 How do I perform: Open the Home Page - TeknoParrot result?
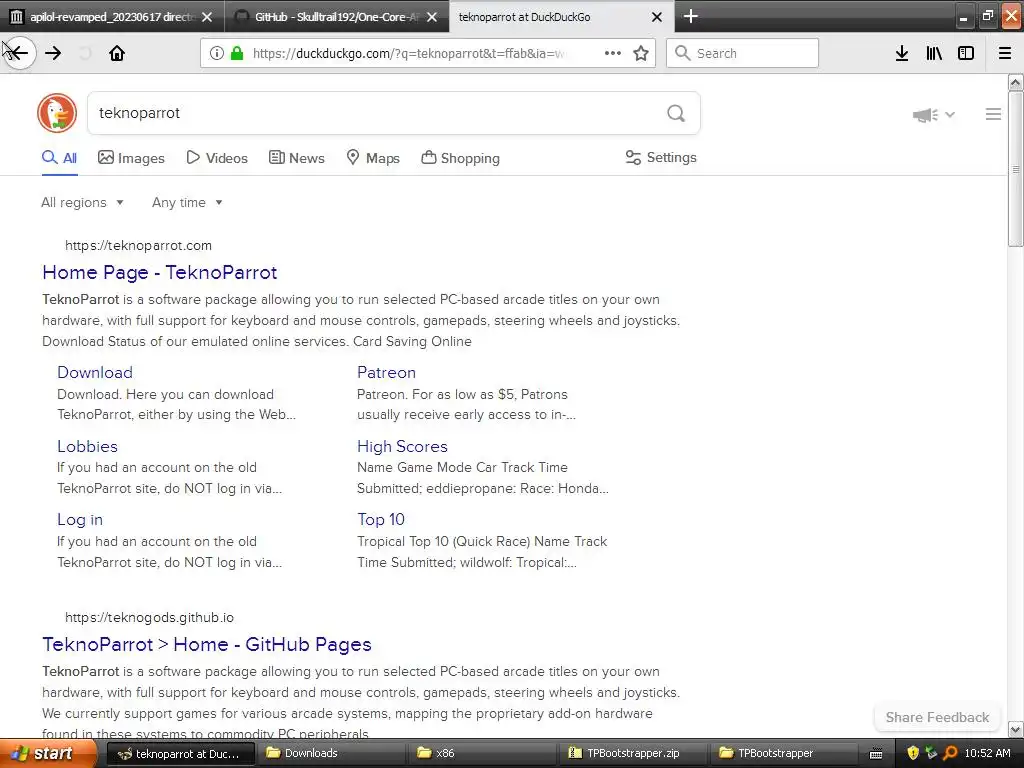(x=160, y=272)
